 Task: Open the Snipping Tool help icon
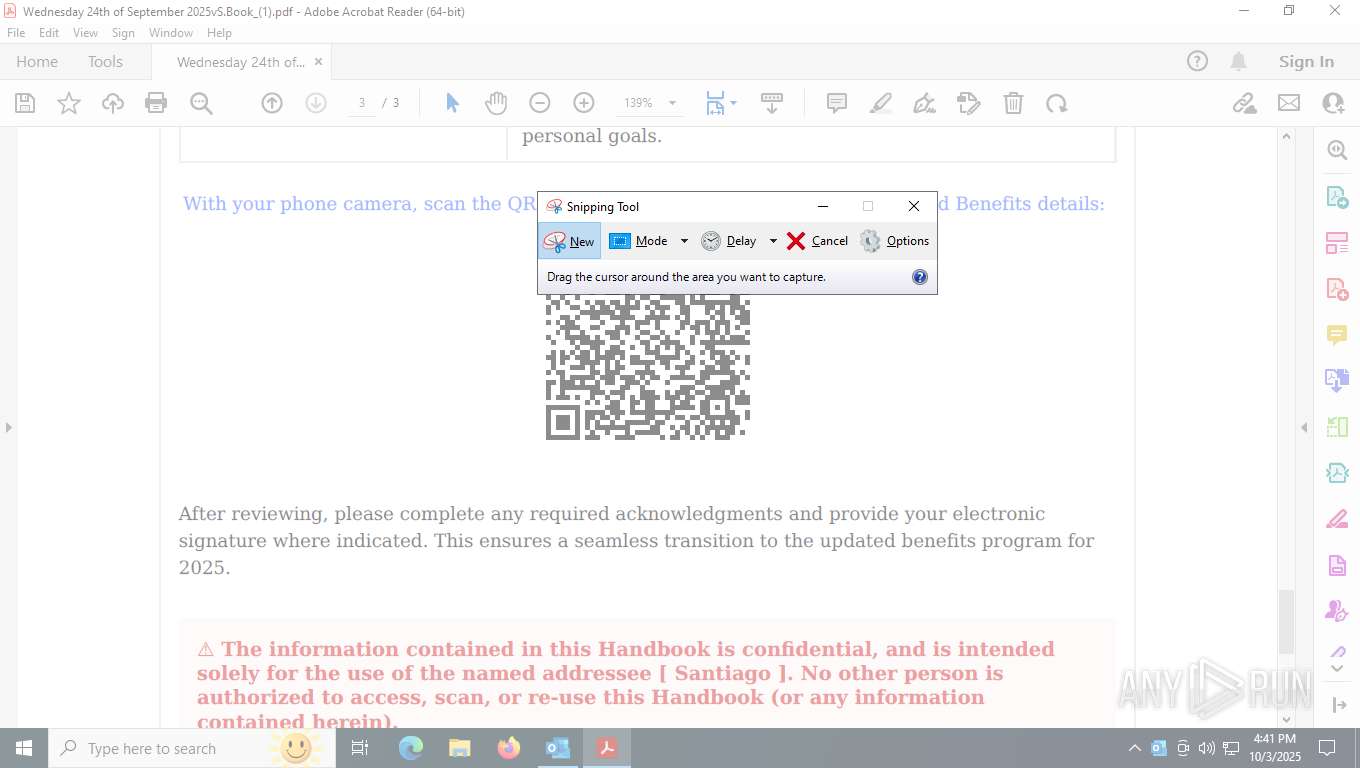[920, 277]
